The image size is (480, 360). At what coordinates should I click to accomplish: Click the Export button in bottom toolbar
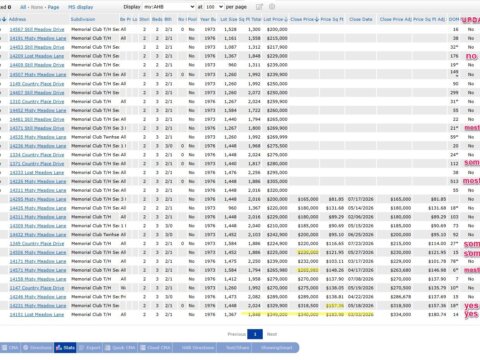pyautogui.click(x=90, y=348)
